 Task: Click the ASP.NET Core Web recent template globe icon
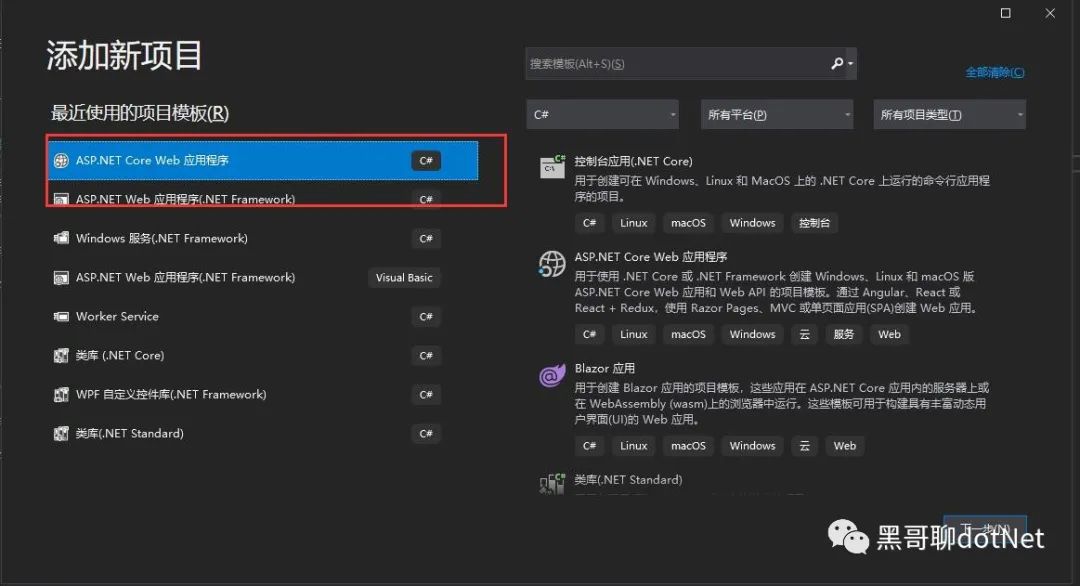coord(61,160)
